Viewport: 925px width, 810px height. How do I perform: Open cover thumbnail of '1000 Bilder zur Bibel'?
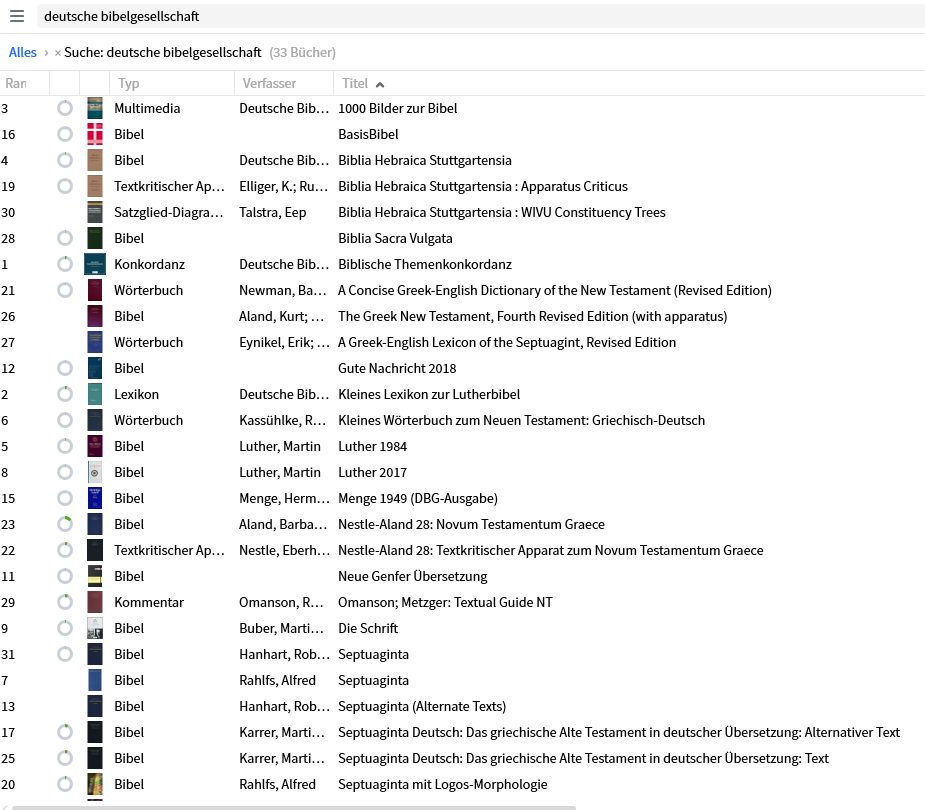(x=94, y=108)
